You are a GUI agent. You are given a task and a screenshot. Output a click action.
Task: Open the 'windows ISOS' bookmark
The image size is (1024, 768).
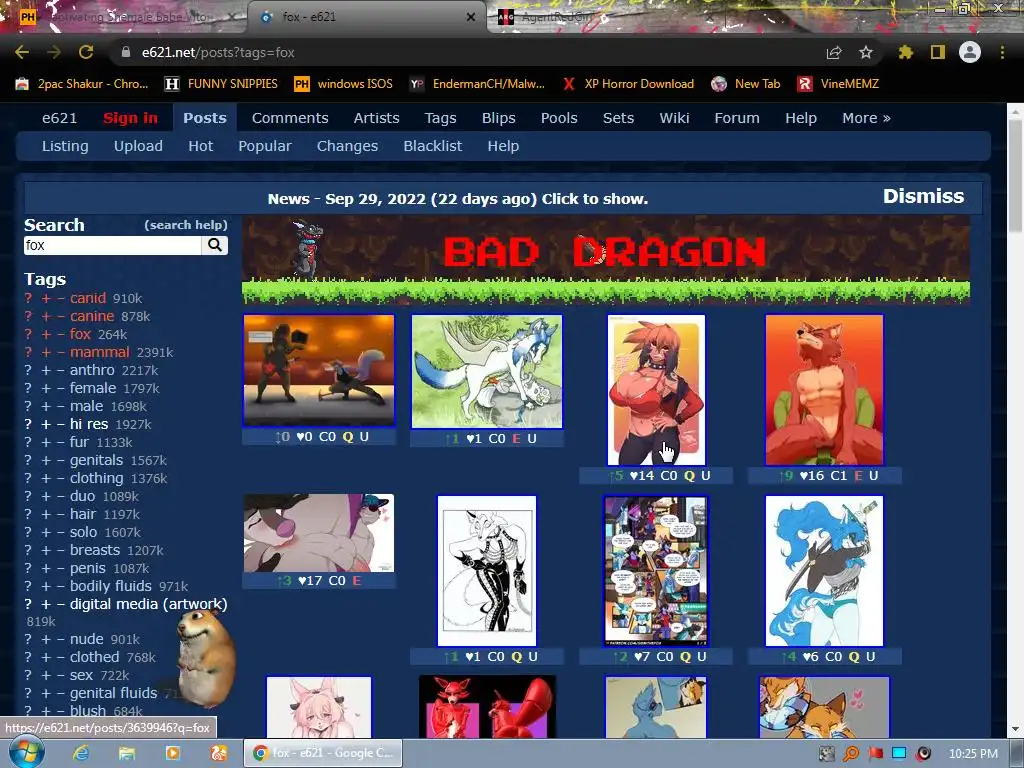[344, 84]
